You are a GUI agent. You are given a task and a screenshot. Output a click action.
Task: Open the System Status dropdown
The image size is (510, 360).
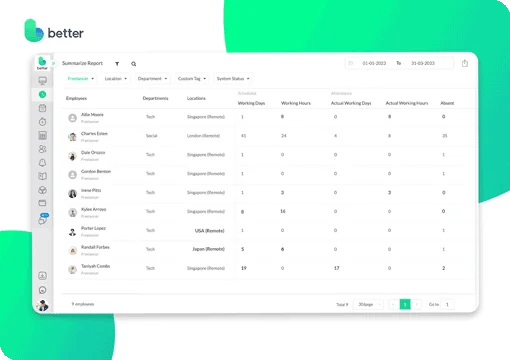(x=233, y=79)
